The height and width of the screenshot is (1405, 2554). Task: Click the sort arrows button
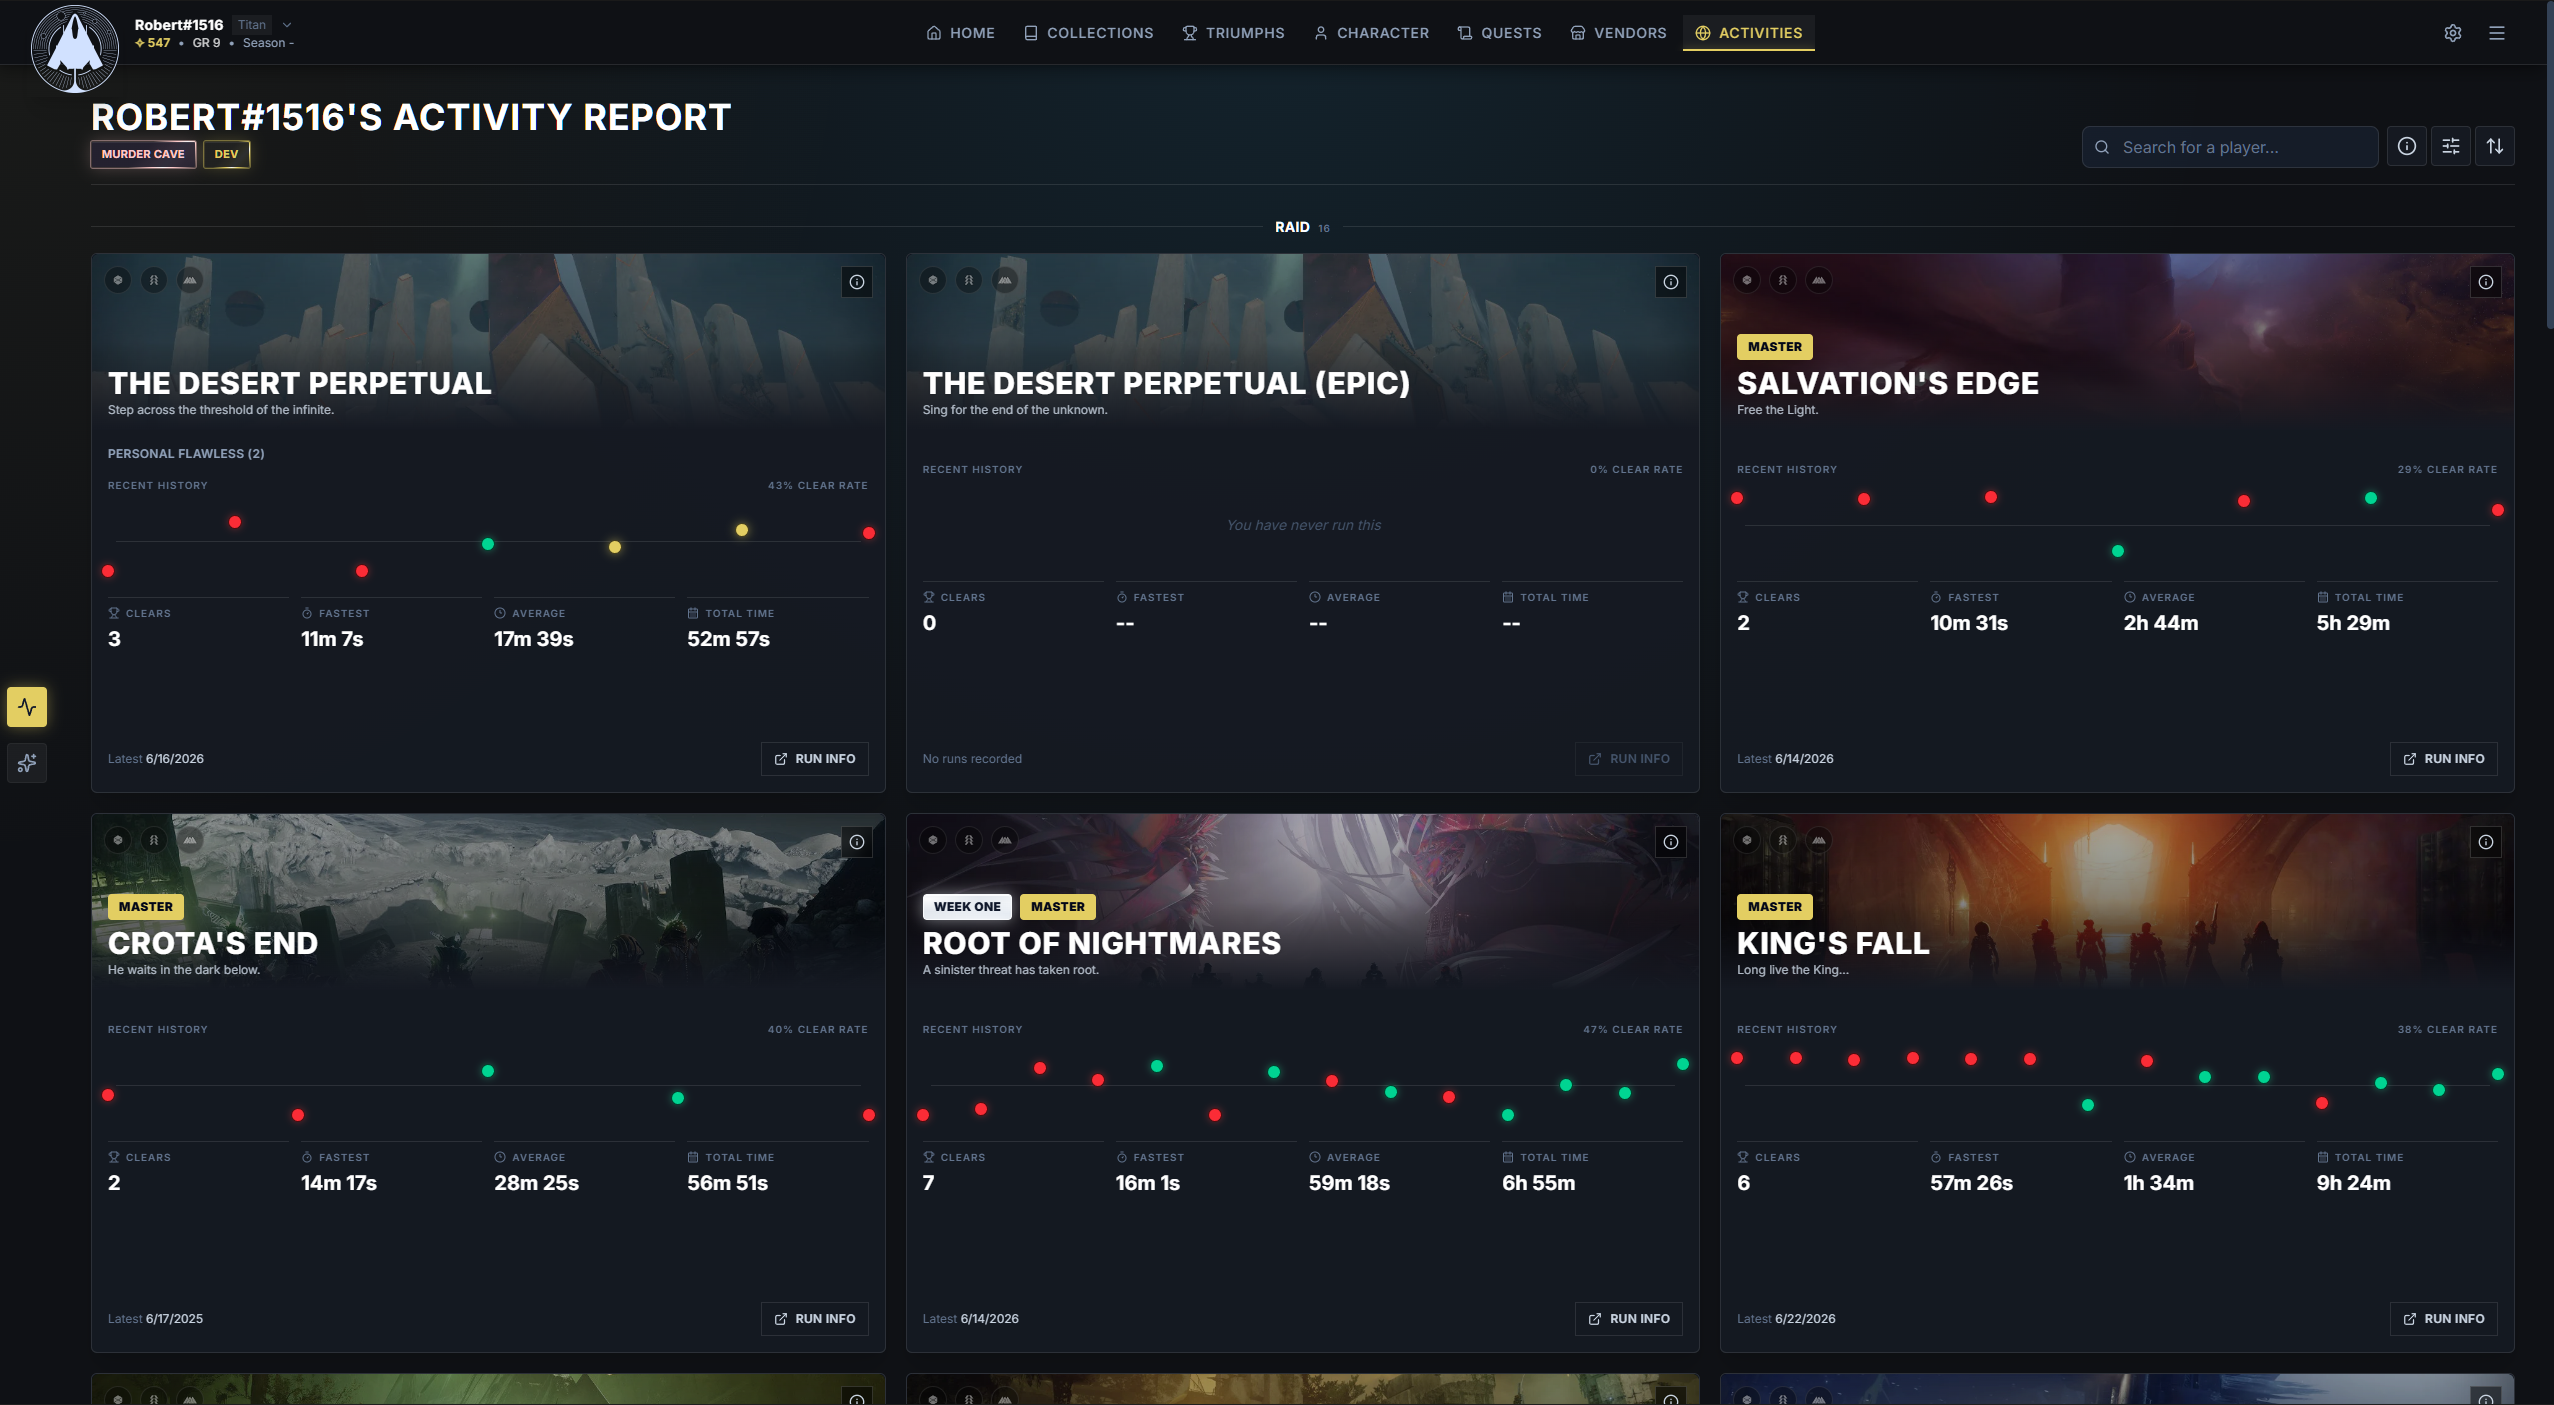click(x=2495, y=147)
